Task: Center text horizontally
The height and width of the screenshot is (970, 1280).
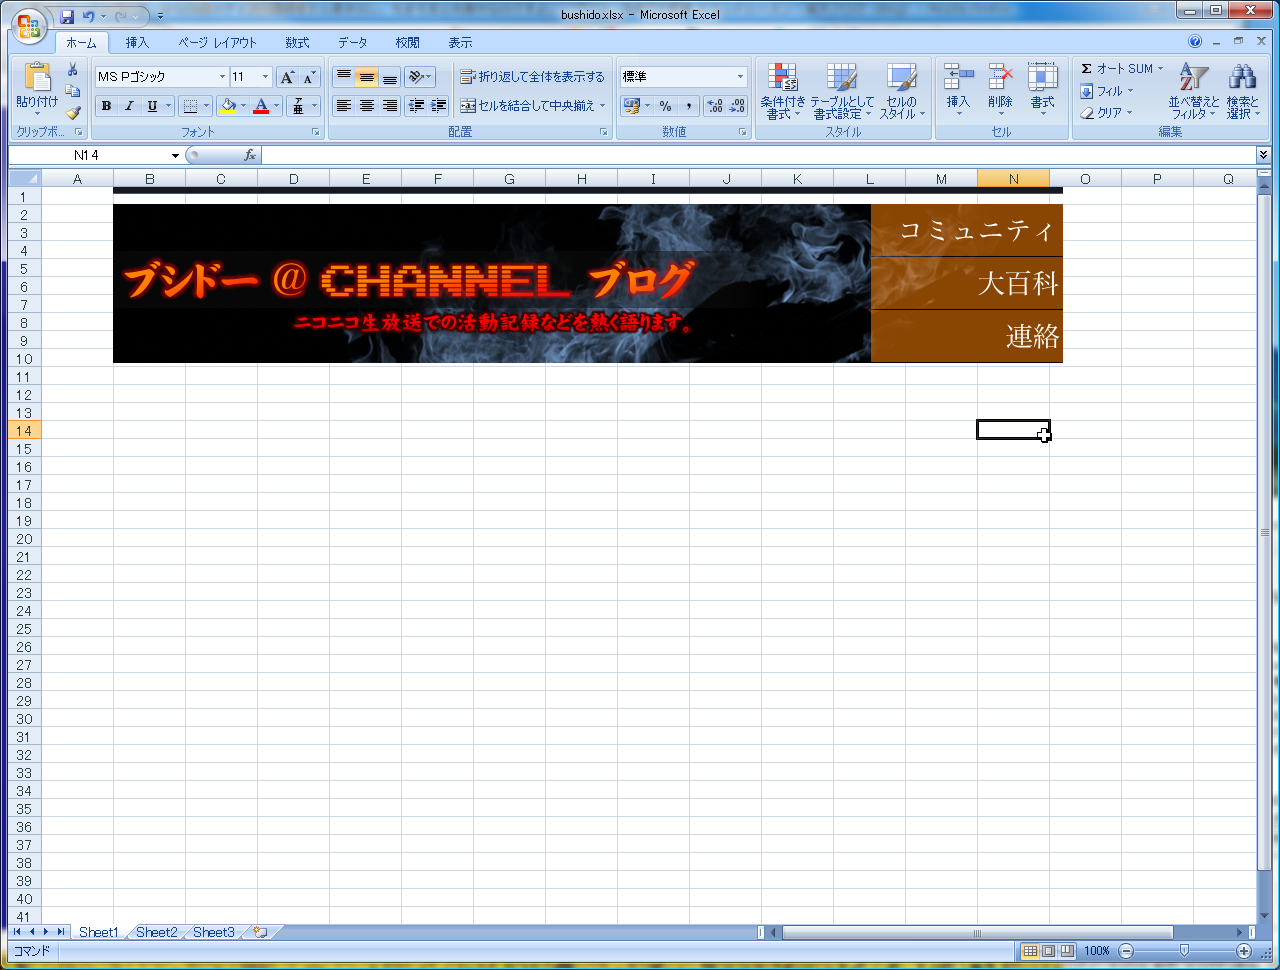Action: coord(367,106)
